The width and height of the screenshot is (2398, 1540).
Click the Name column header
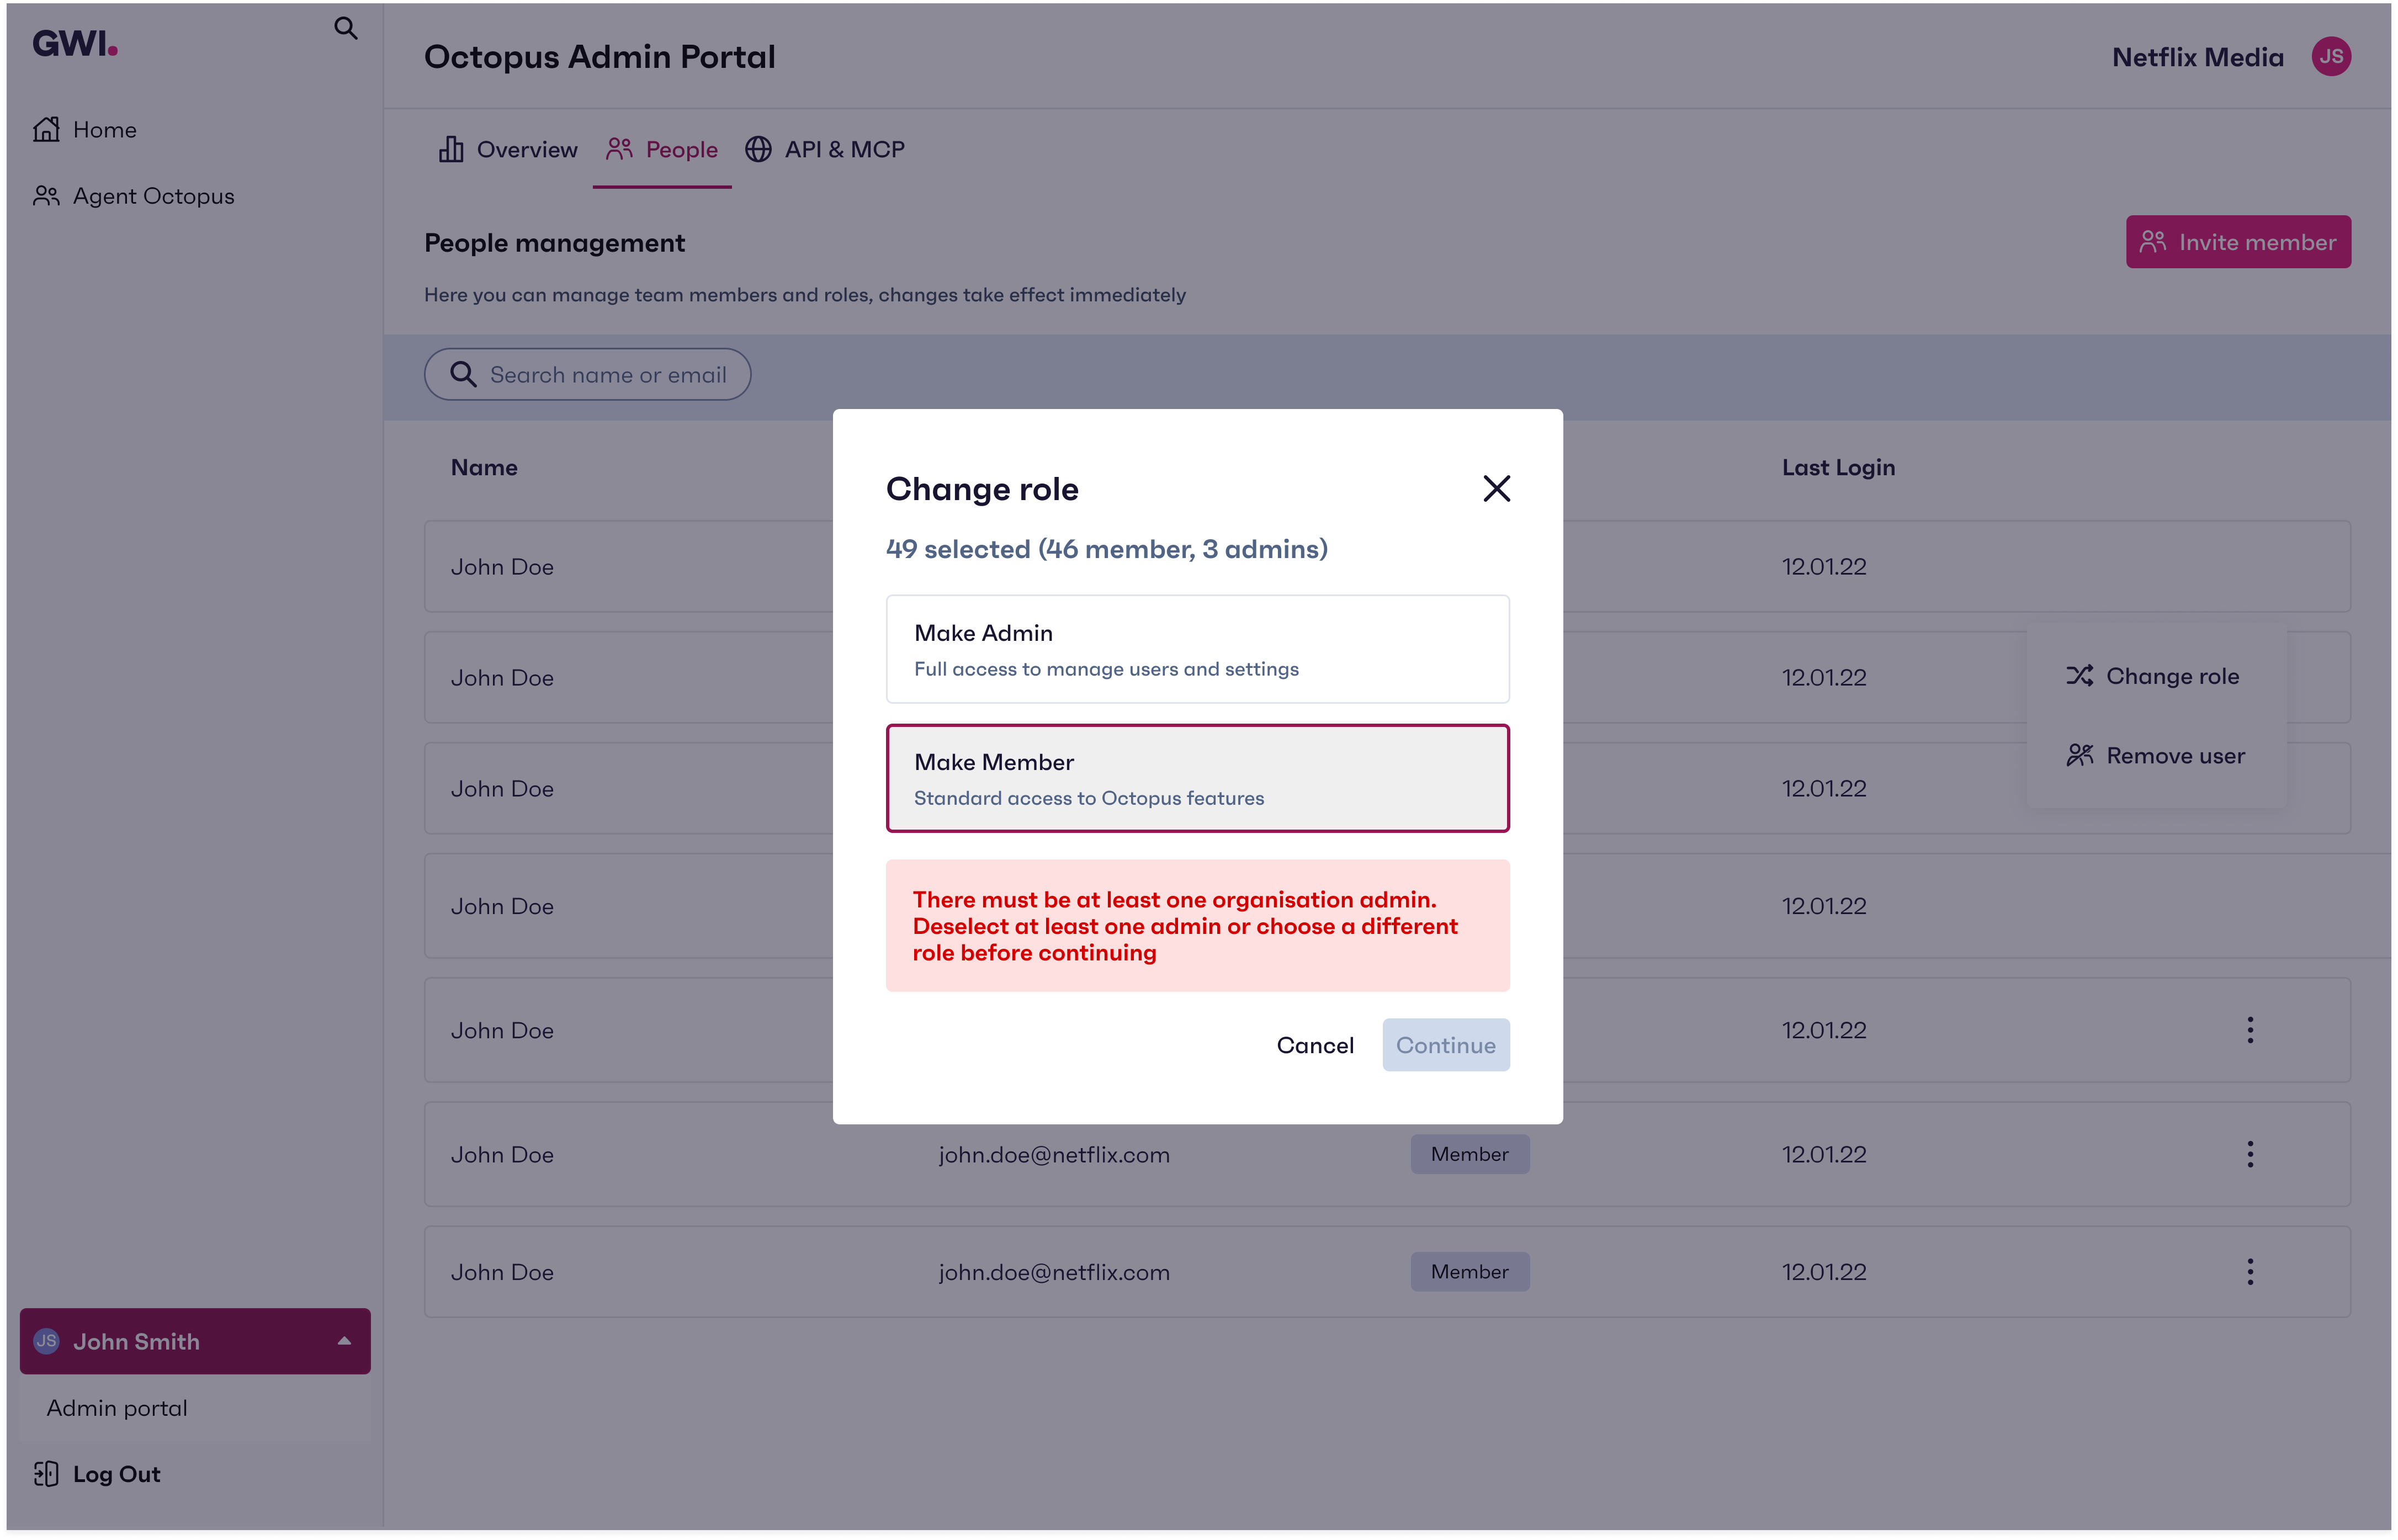(484, 468)
